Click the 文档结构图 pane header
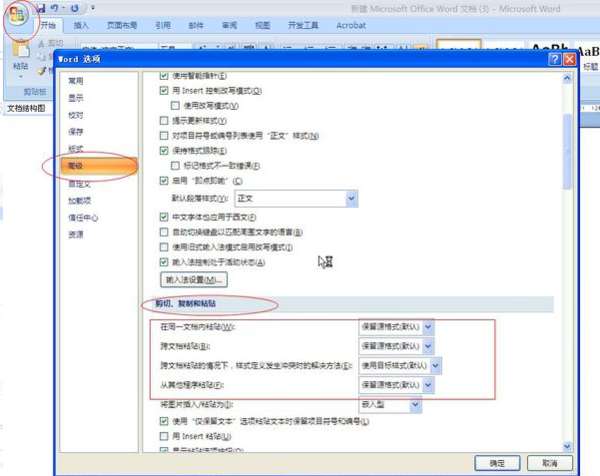Viewport: 600px width, 476px height. pos(26,108)
